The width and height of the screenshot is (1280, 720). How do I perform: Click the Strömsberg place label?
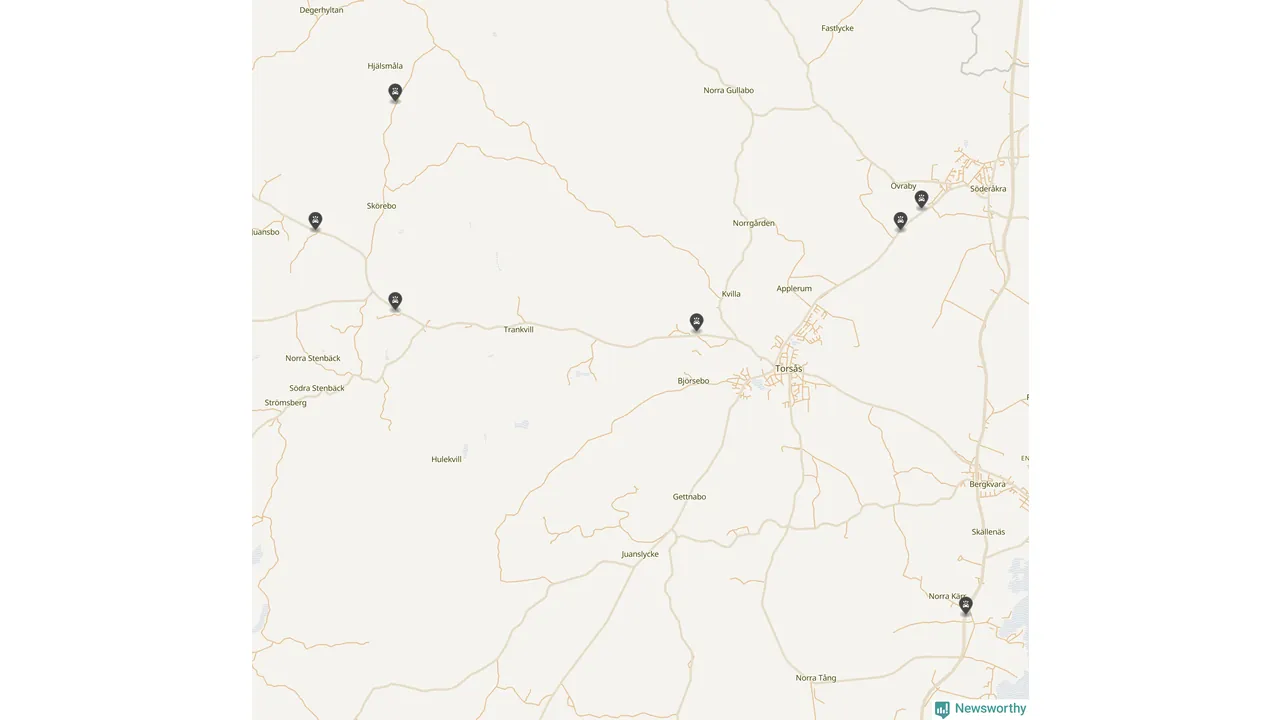click(285, 402)
